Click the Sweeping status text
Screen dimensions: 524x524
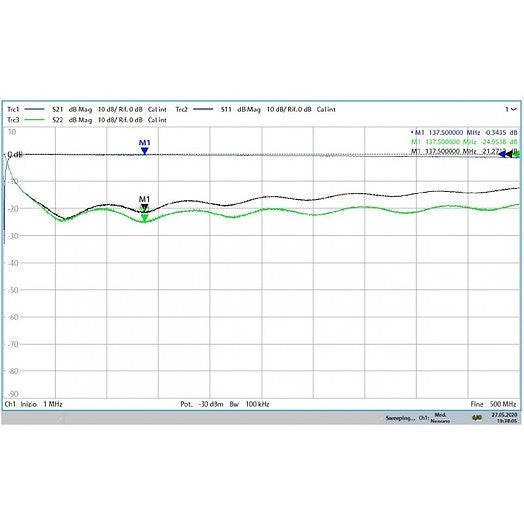(400, 418)
